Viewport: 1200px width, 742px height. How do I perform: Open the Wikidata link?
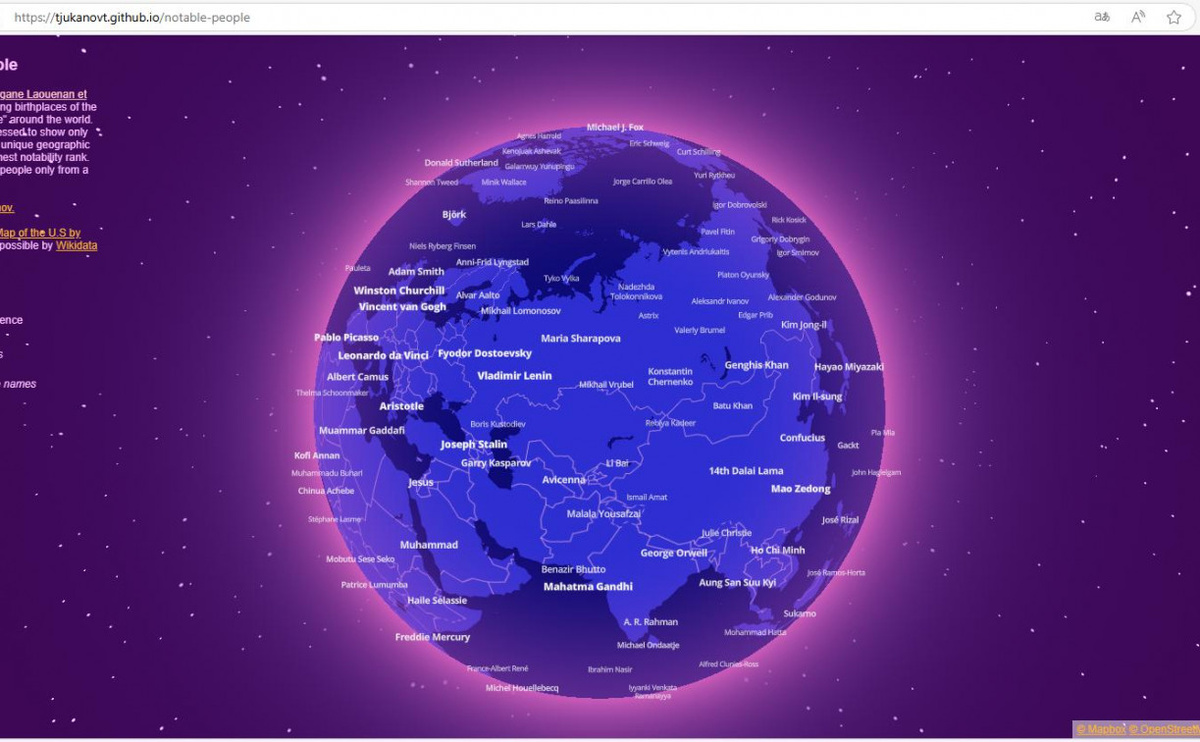coord(76,245)
